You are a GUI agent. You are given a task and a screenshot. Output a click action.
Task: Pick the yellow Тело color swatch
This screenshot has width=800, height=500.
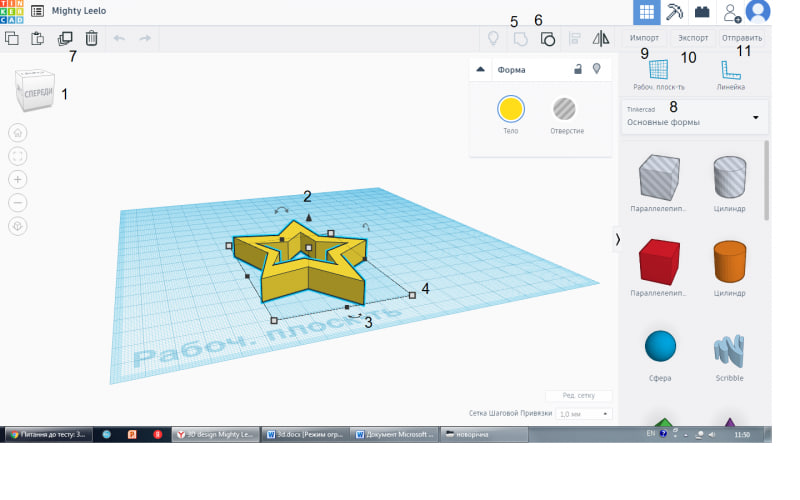click(511, 109)
